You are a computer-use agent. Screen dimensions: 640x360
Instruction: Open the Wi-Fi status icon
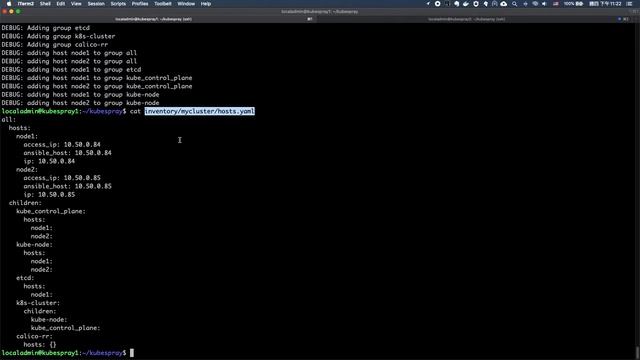click(535, 4)
